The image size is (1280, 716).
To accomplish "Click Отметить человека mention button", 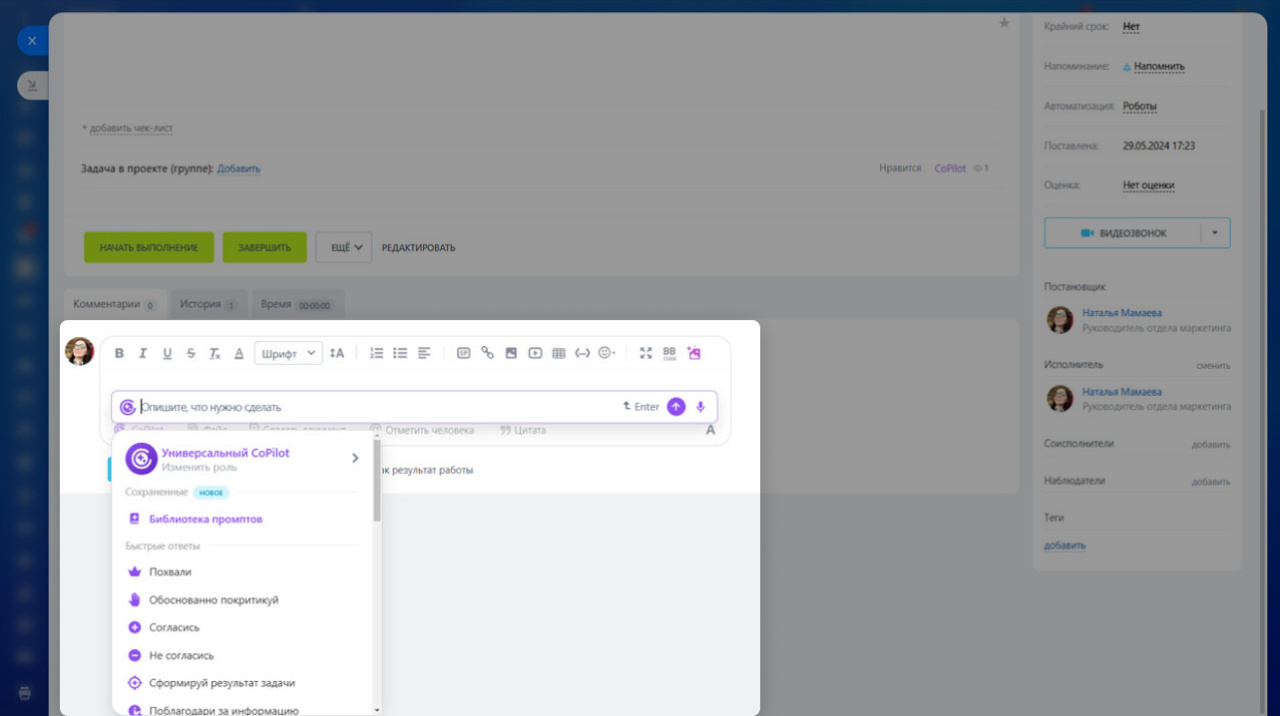I will (x=421, y=430).
